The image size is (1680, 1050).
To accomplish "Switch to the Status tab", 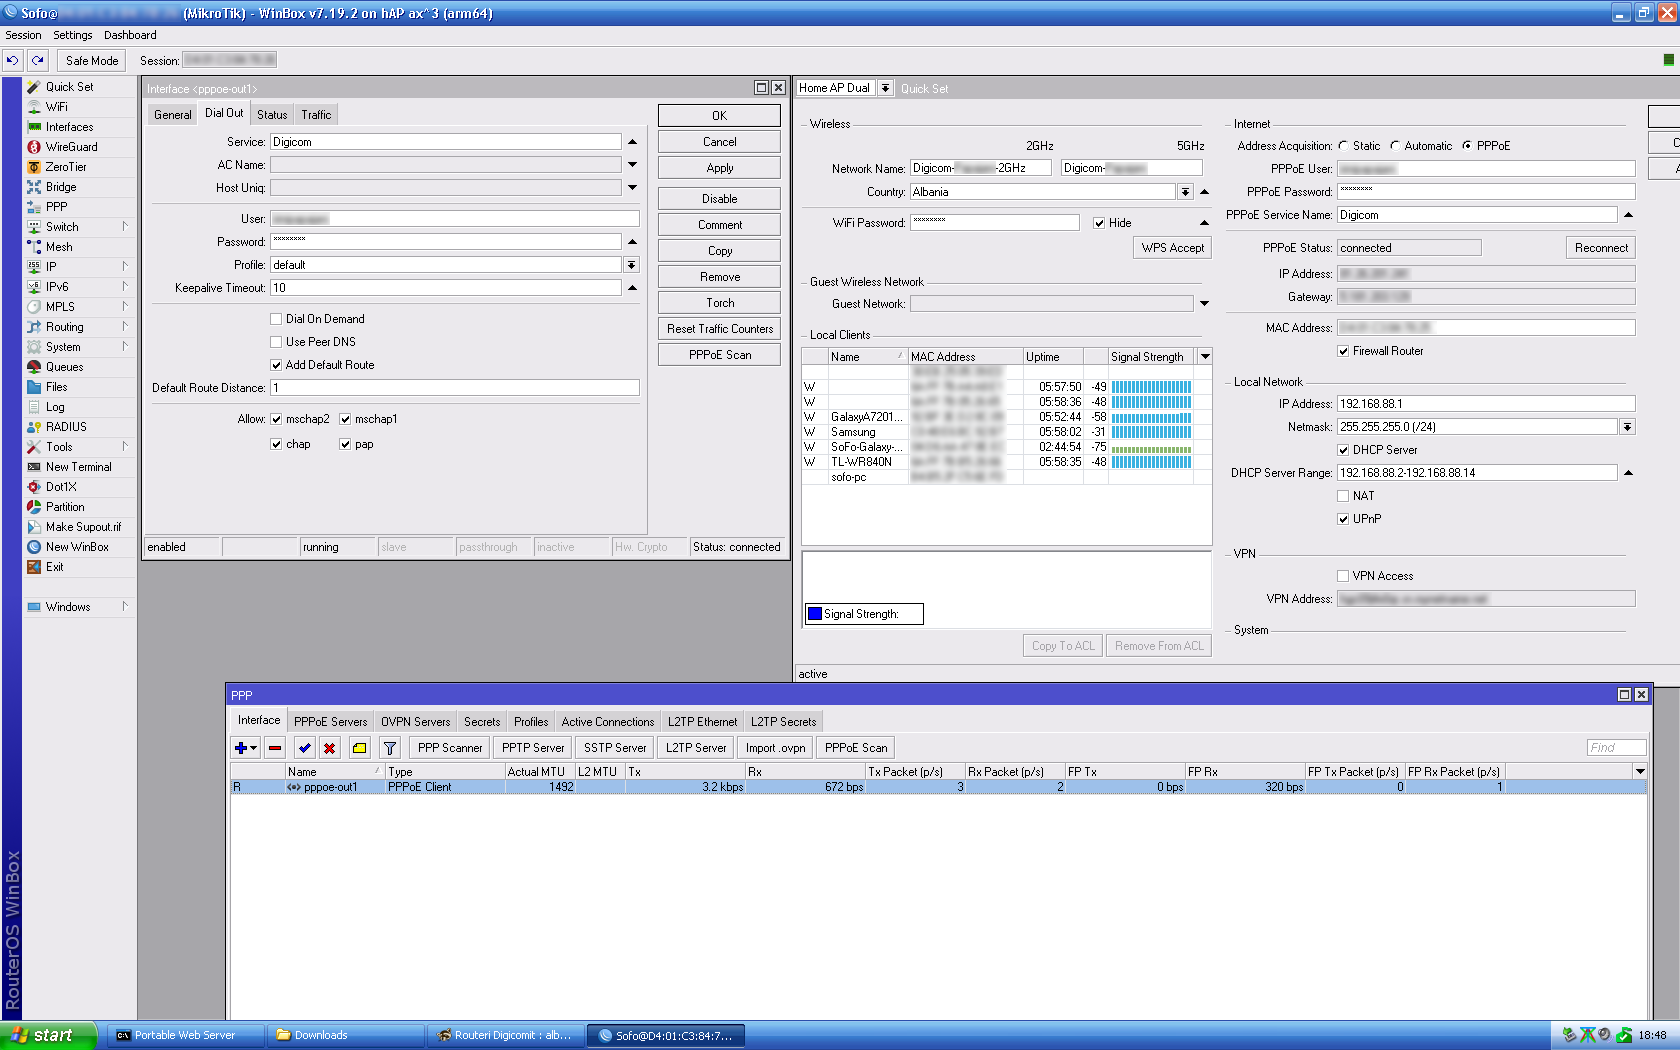I will [x=272, y=115].
